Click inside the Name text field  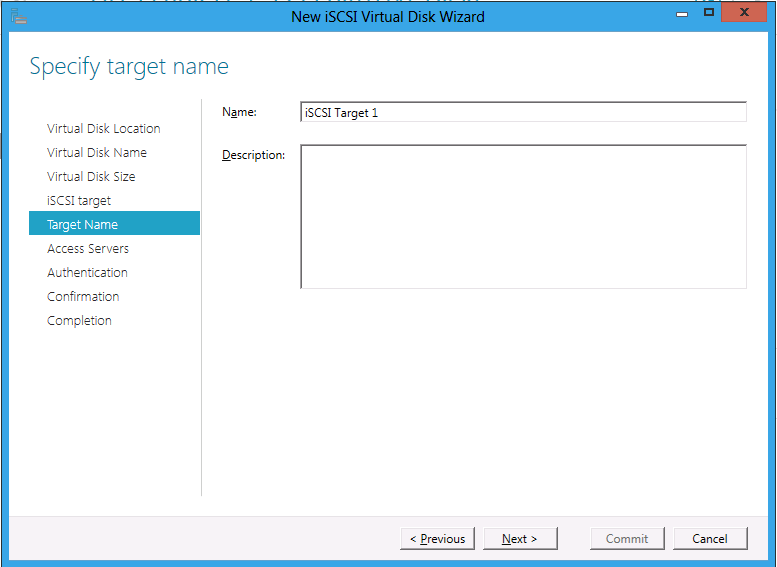tap(523, 112)
